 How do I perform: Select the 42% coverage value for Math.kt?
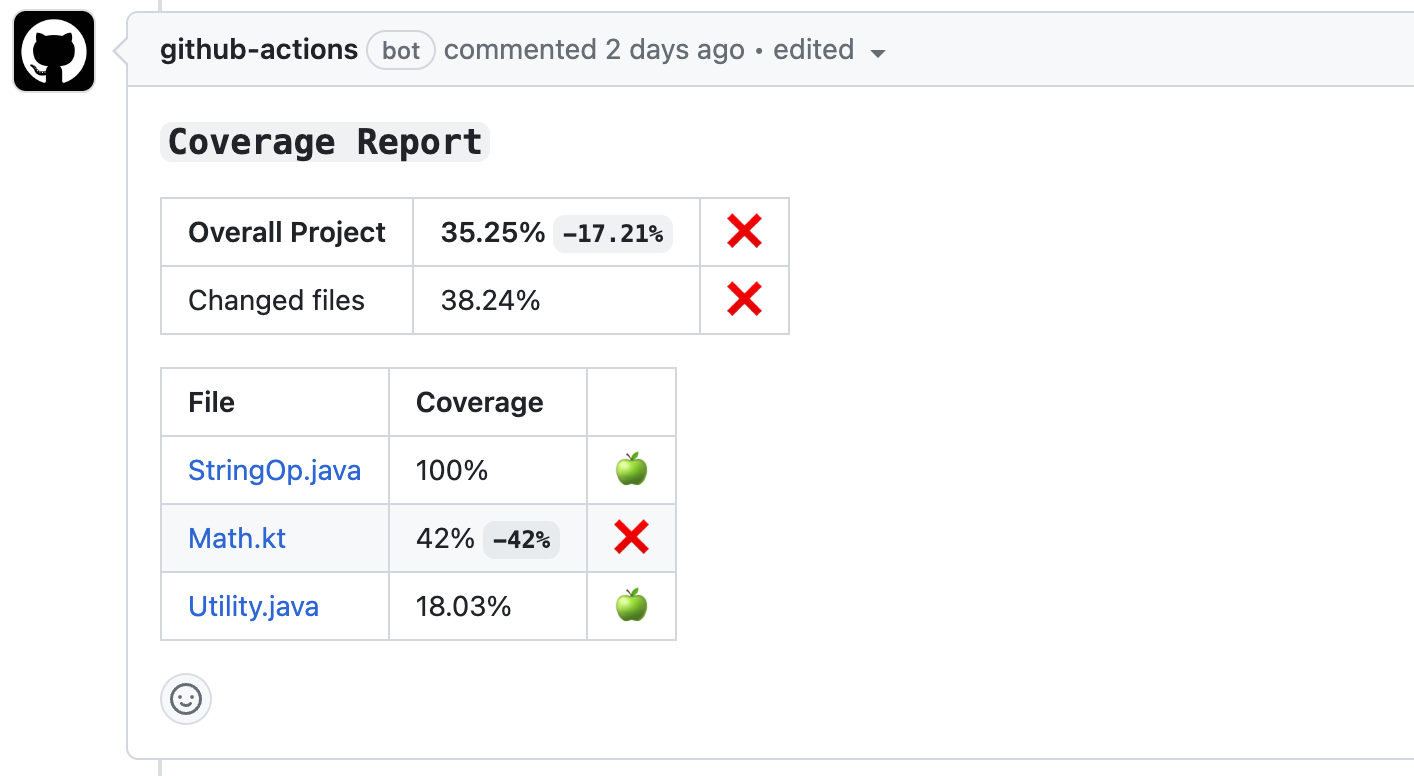tap(446, 538)
